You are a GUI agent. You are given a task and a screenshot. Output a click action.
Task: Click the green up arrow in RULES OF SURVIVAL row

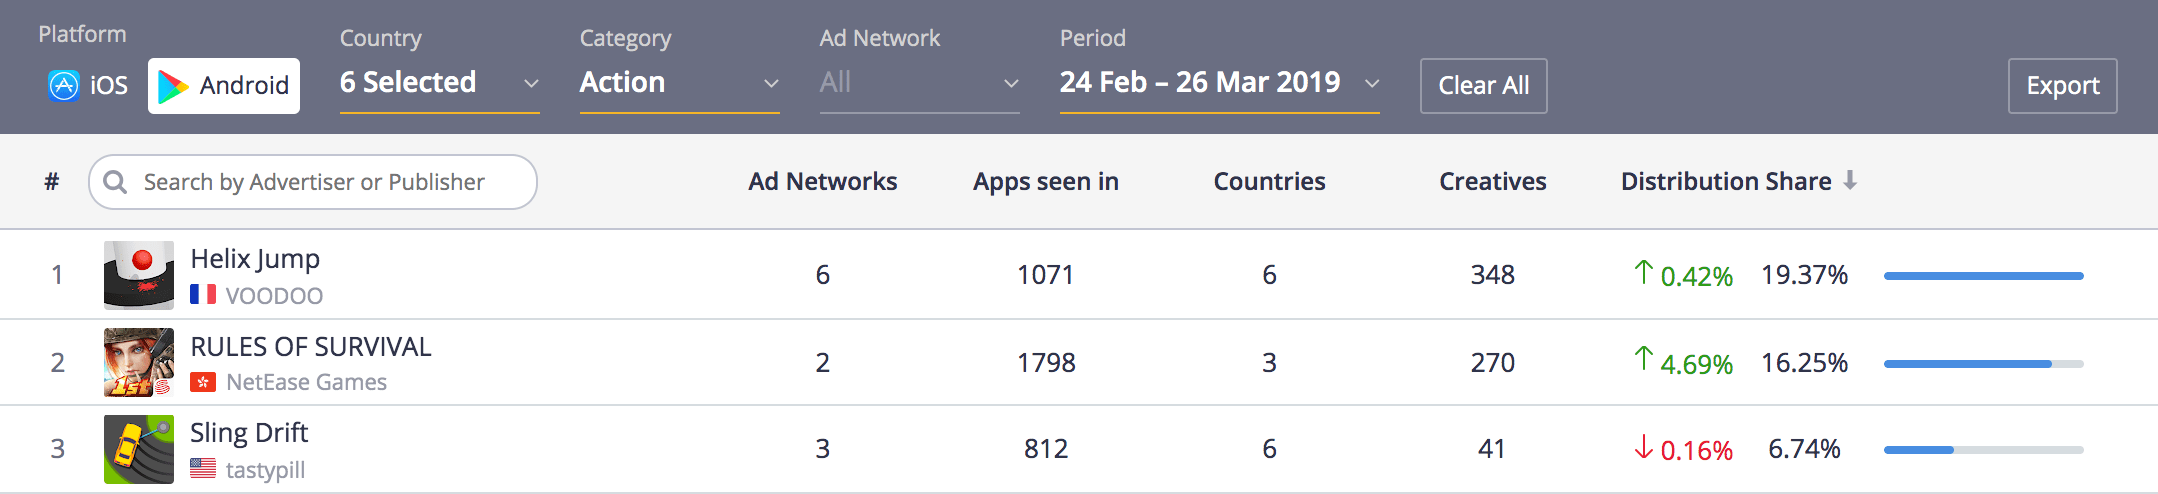pyautogui.click(x=1643, y=359)
